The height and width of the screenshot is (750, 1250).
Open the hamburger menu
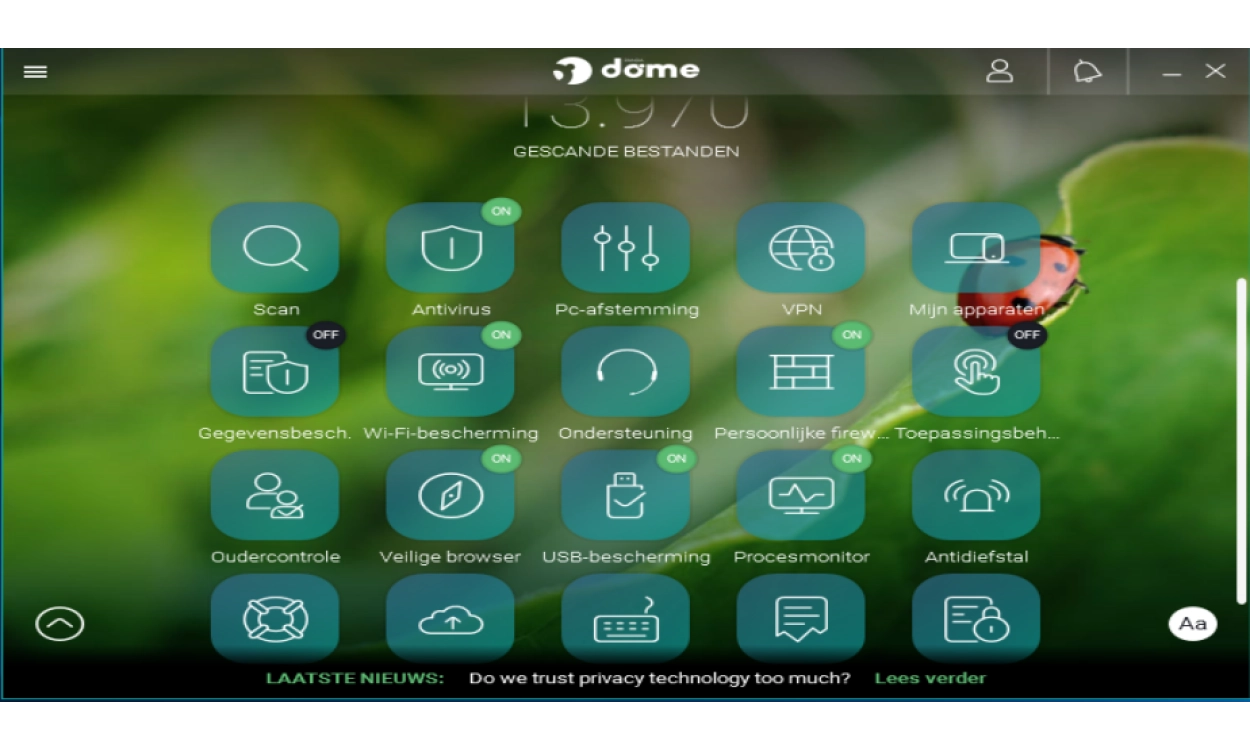36,72
